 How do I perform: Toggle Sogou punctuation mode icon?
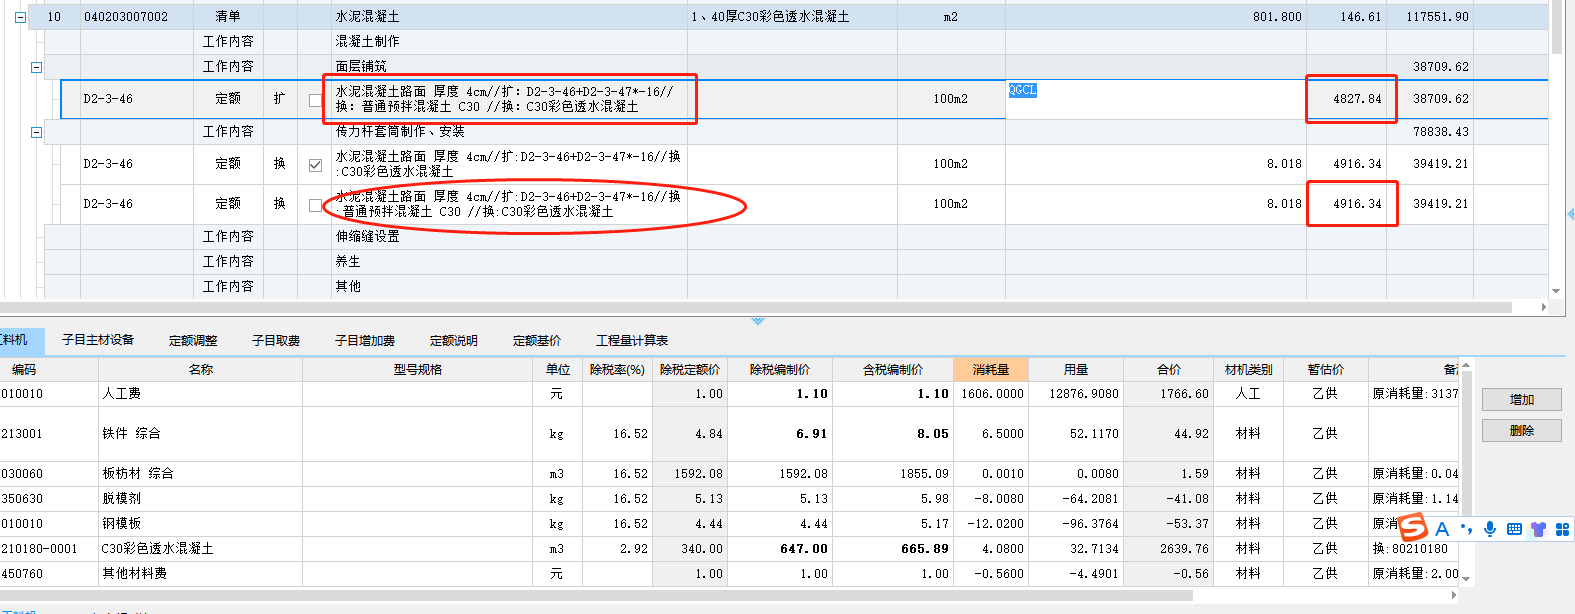(x=1466, y=529)
